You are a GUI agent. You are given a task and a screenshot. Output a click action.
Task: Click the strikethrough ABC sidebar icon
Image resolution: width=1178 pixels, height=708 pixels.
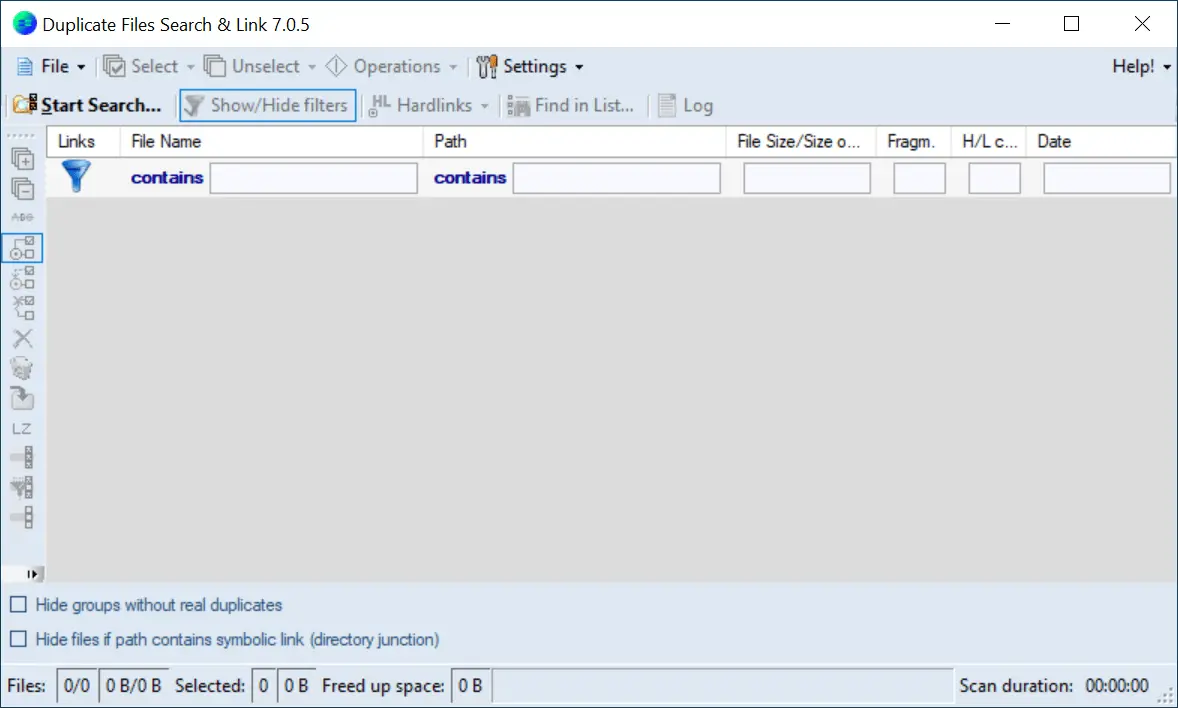(23, 217)
